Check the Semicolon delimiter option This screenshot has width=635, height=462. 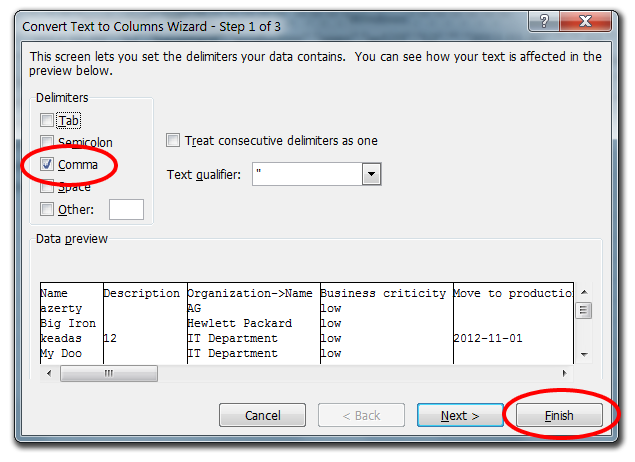coord(47,142)
